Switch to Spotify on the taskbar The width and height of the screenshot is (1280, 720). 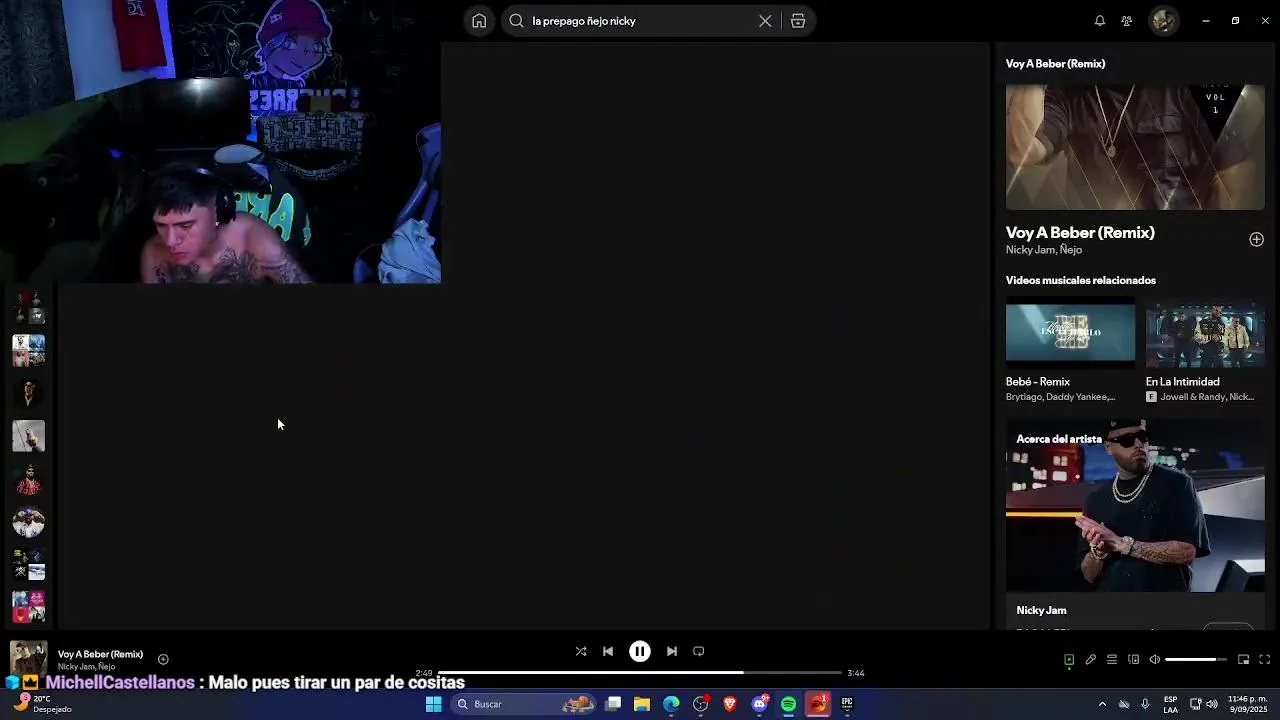[x=789, y=704]
